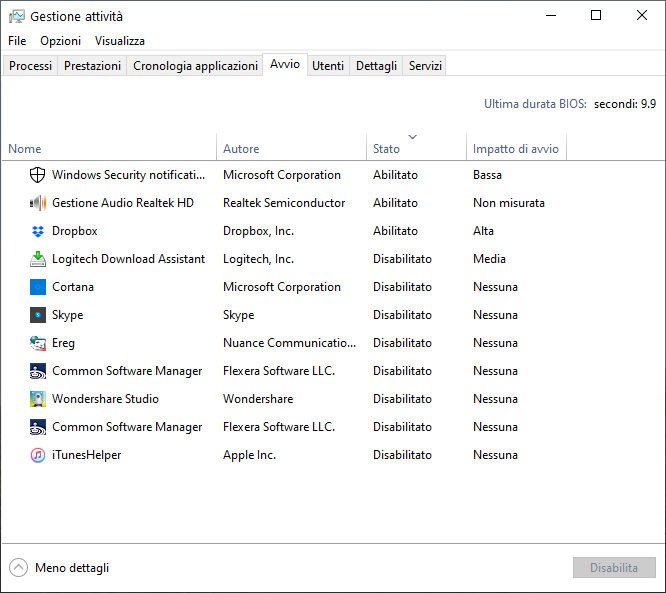Click Disabilitato status in Cortana row
This screenshot has height=593, width=666.
coord(402,287)
